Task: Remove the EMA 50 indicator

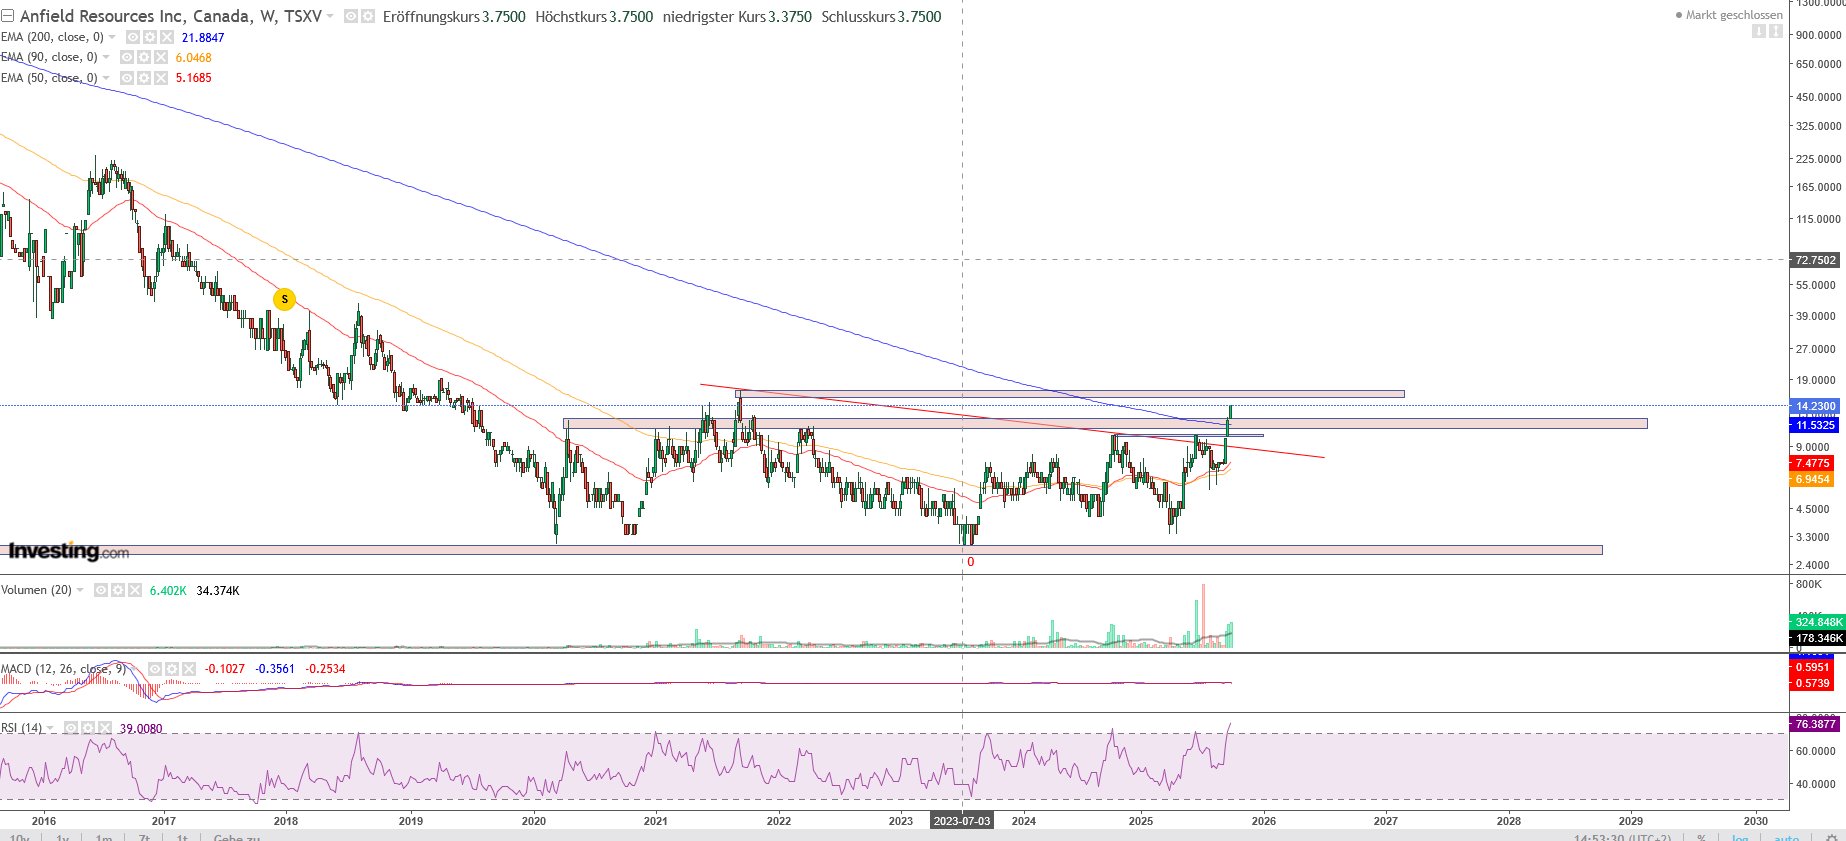Action: point(160,78)
